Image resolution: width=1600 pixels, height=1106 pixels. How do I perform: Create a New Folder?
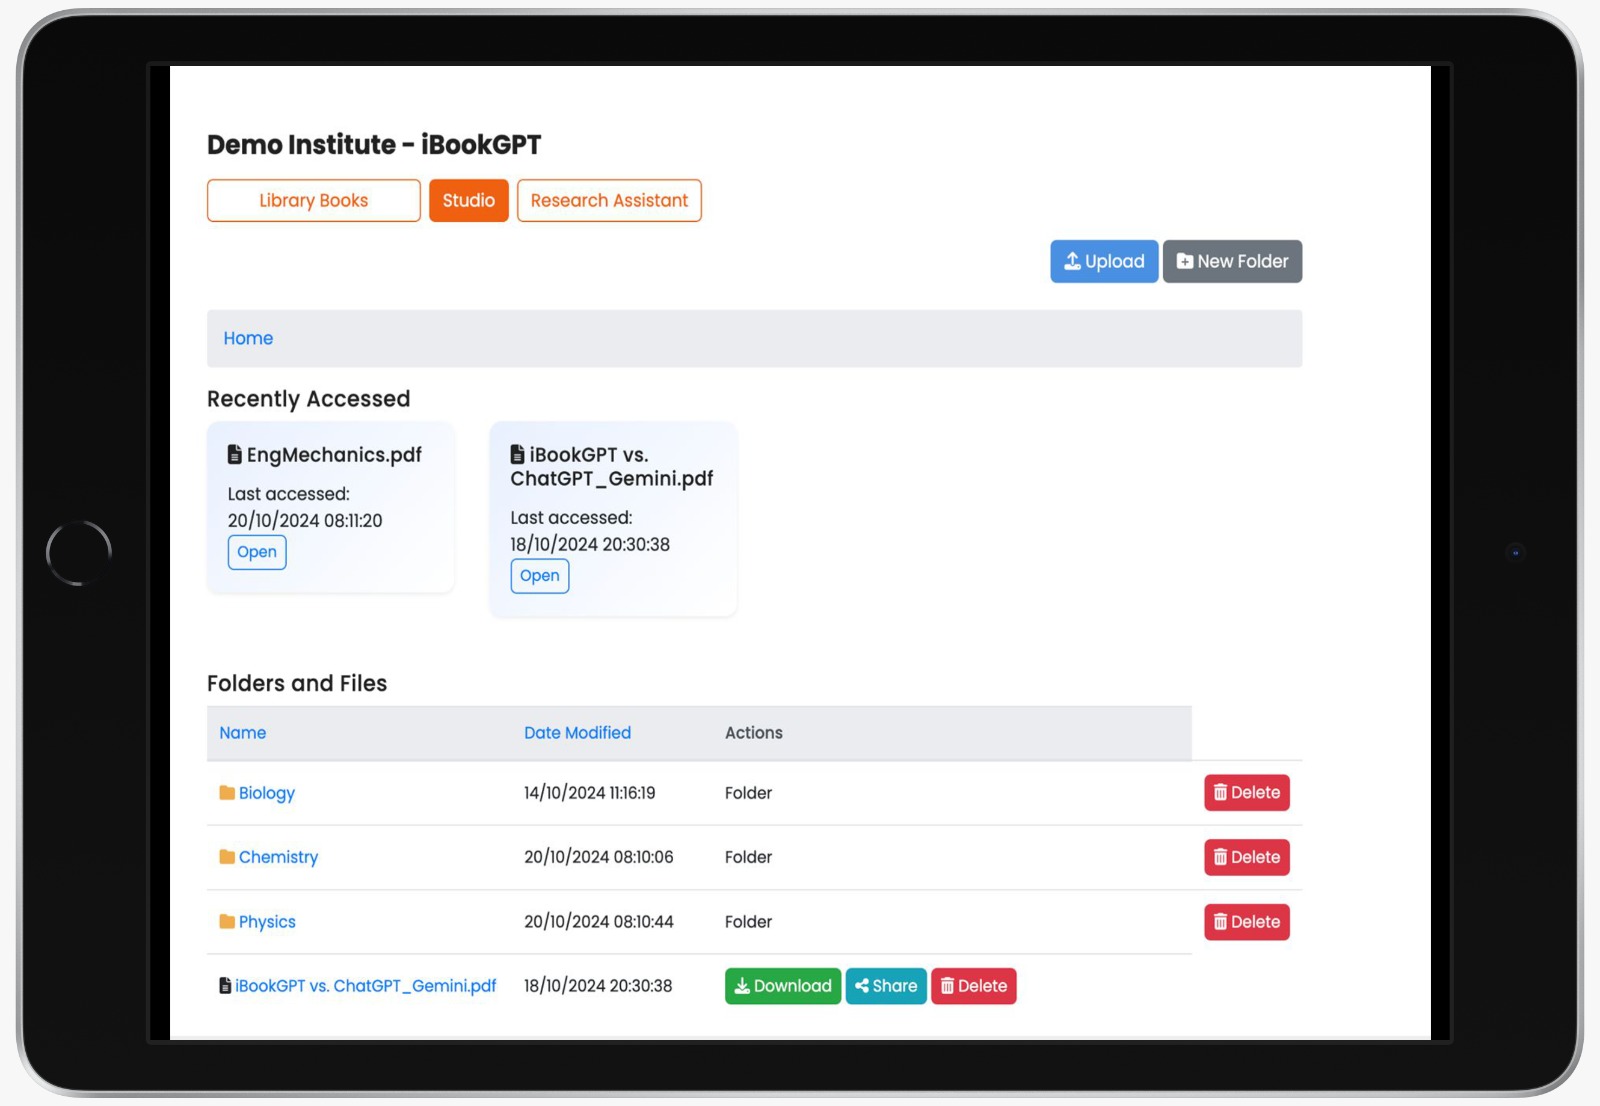tap(1231, 261)
